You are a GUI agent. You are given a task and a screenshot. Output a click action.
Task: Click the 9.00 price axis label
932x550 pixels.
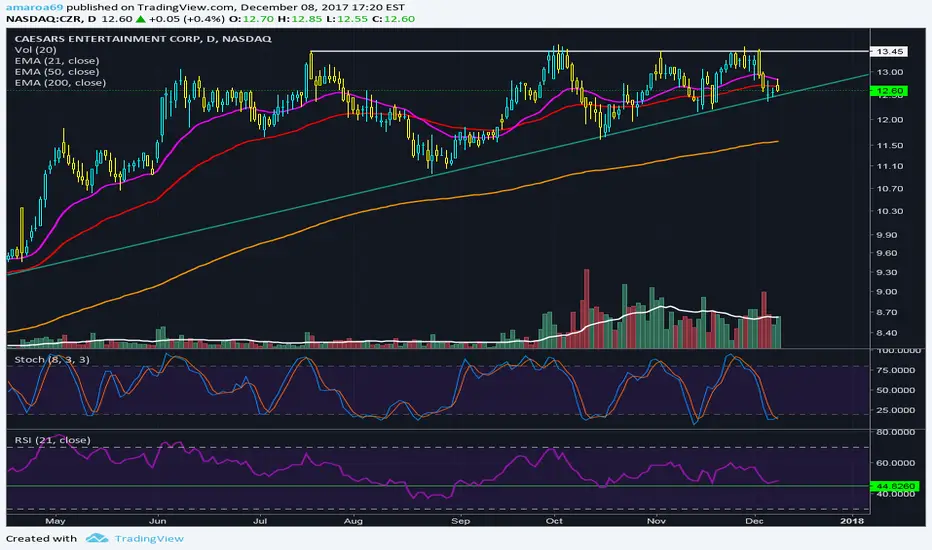click(x=886, y=292)
